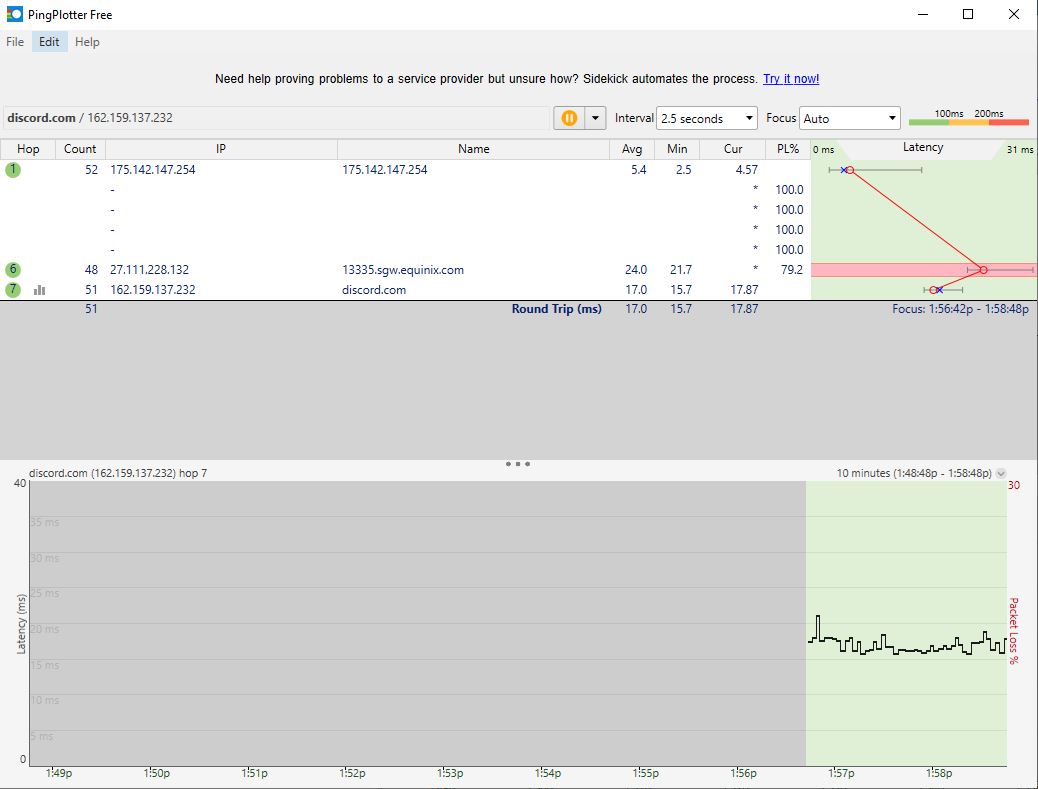Select IP 27.111.228.132 in hop 6
This screenshot has height=789, width=1038.
[149, 269]
